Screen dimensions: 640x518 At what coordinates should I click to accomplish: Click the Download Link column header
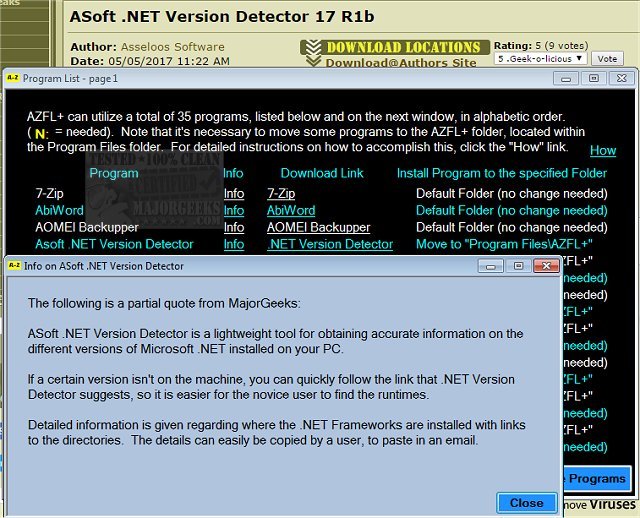322,173
